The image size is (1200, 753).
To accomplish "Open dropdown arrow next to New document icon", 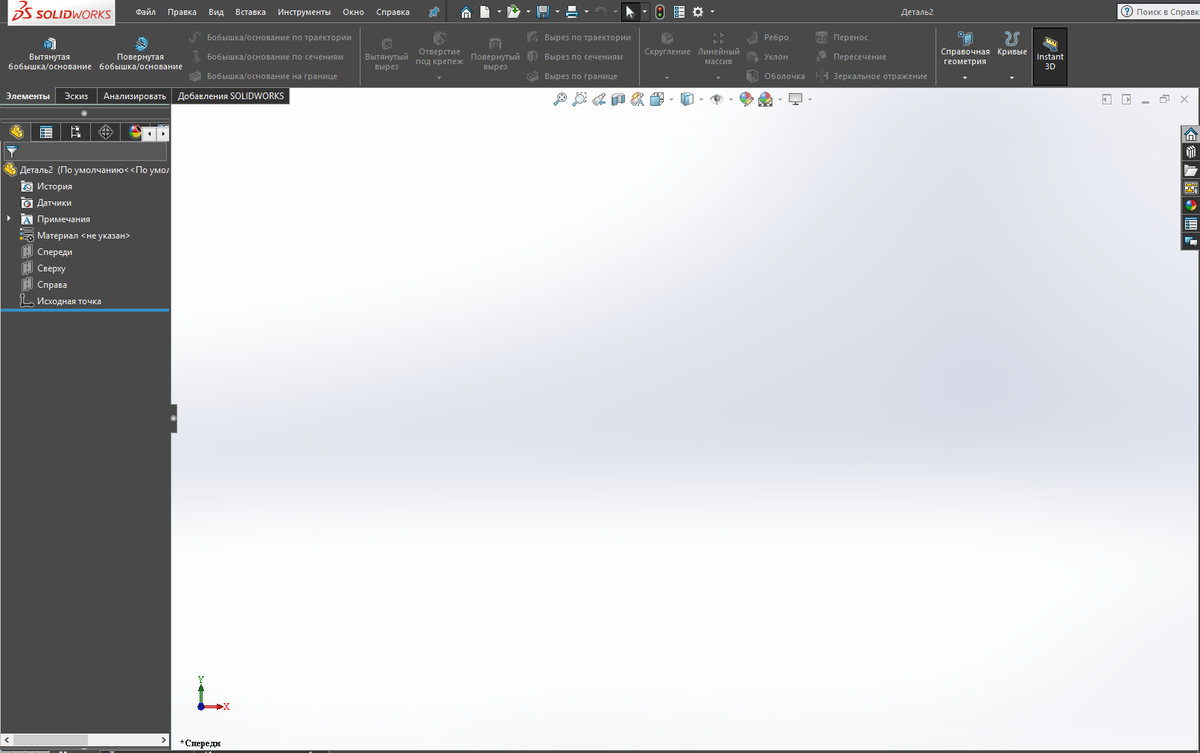I will pyautogui.click(x=498, y=12).
